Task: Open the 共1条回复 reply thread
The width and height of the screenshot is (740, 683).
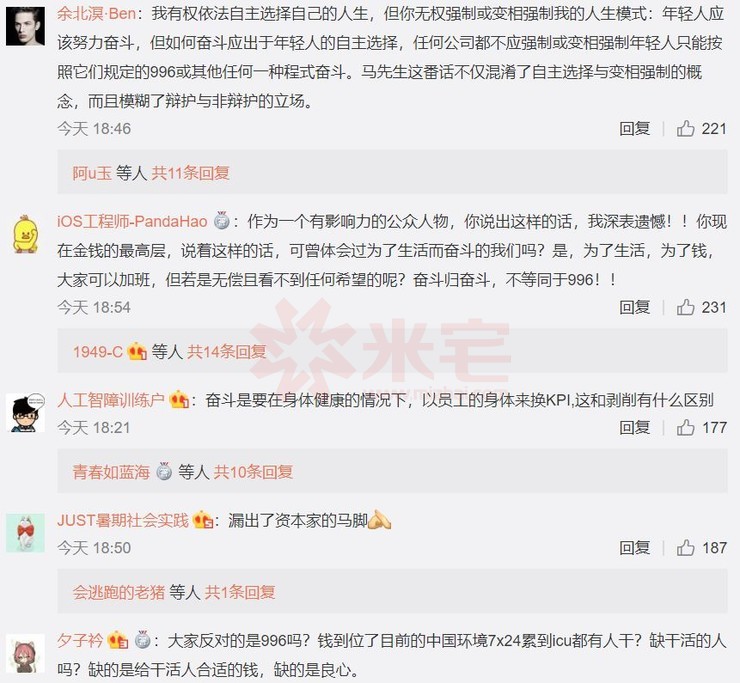Action: coord(240,592)
